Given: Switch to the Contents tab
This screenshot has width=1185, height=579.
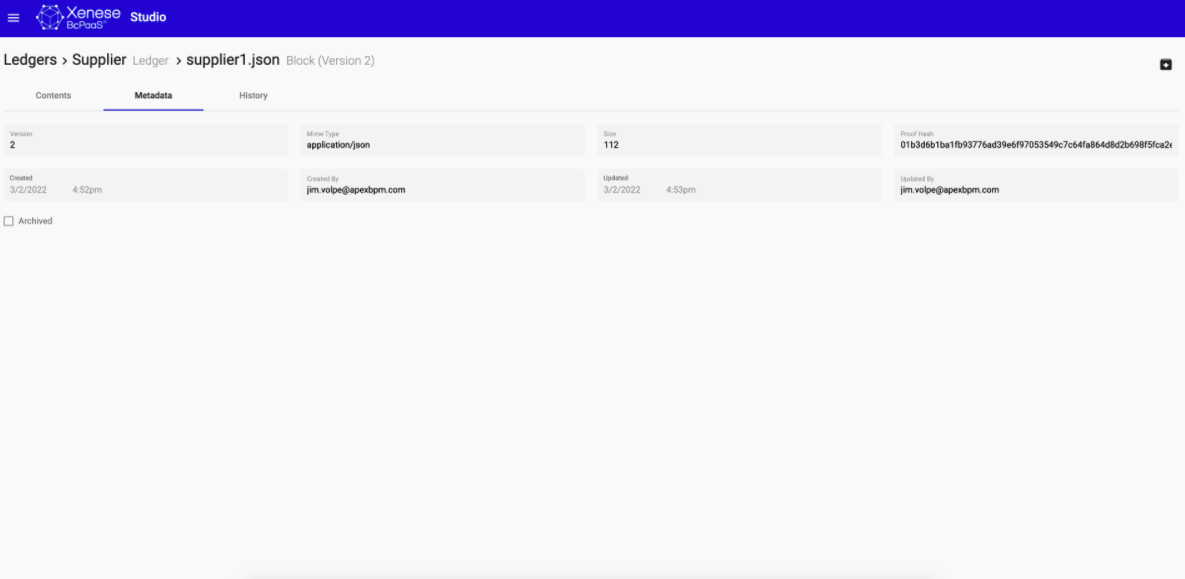Looking at the screenshot, I should click(x=54, y=95).
